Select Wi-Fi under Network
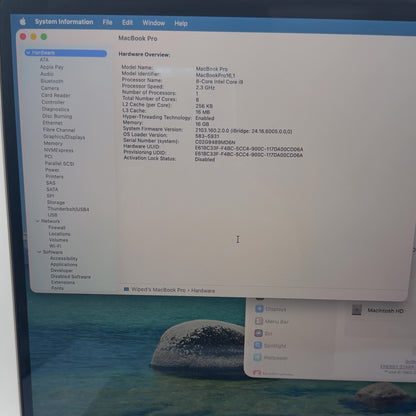Screen dimensions: 416x416 click(55, 246)
